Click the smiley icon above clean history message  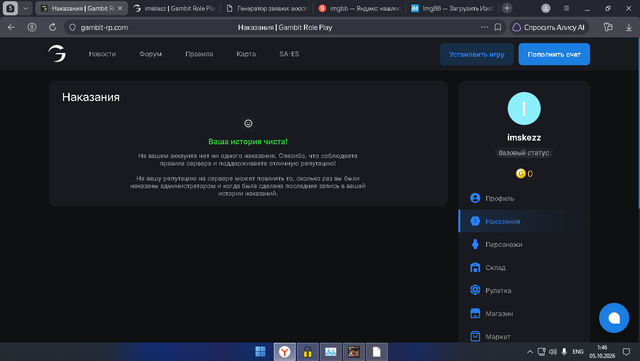click(x=248, y=123)
